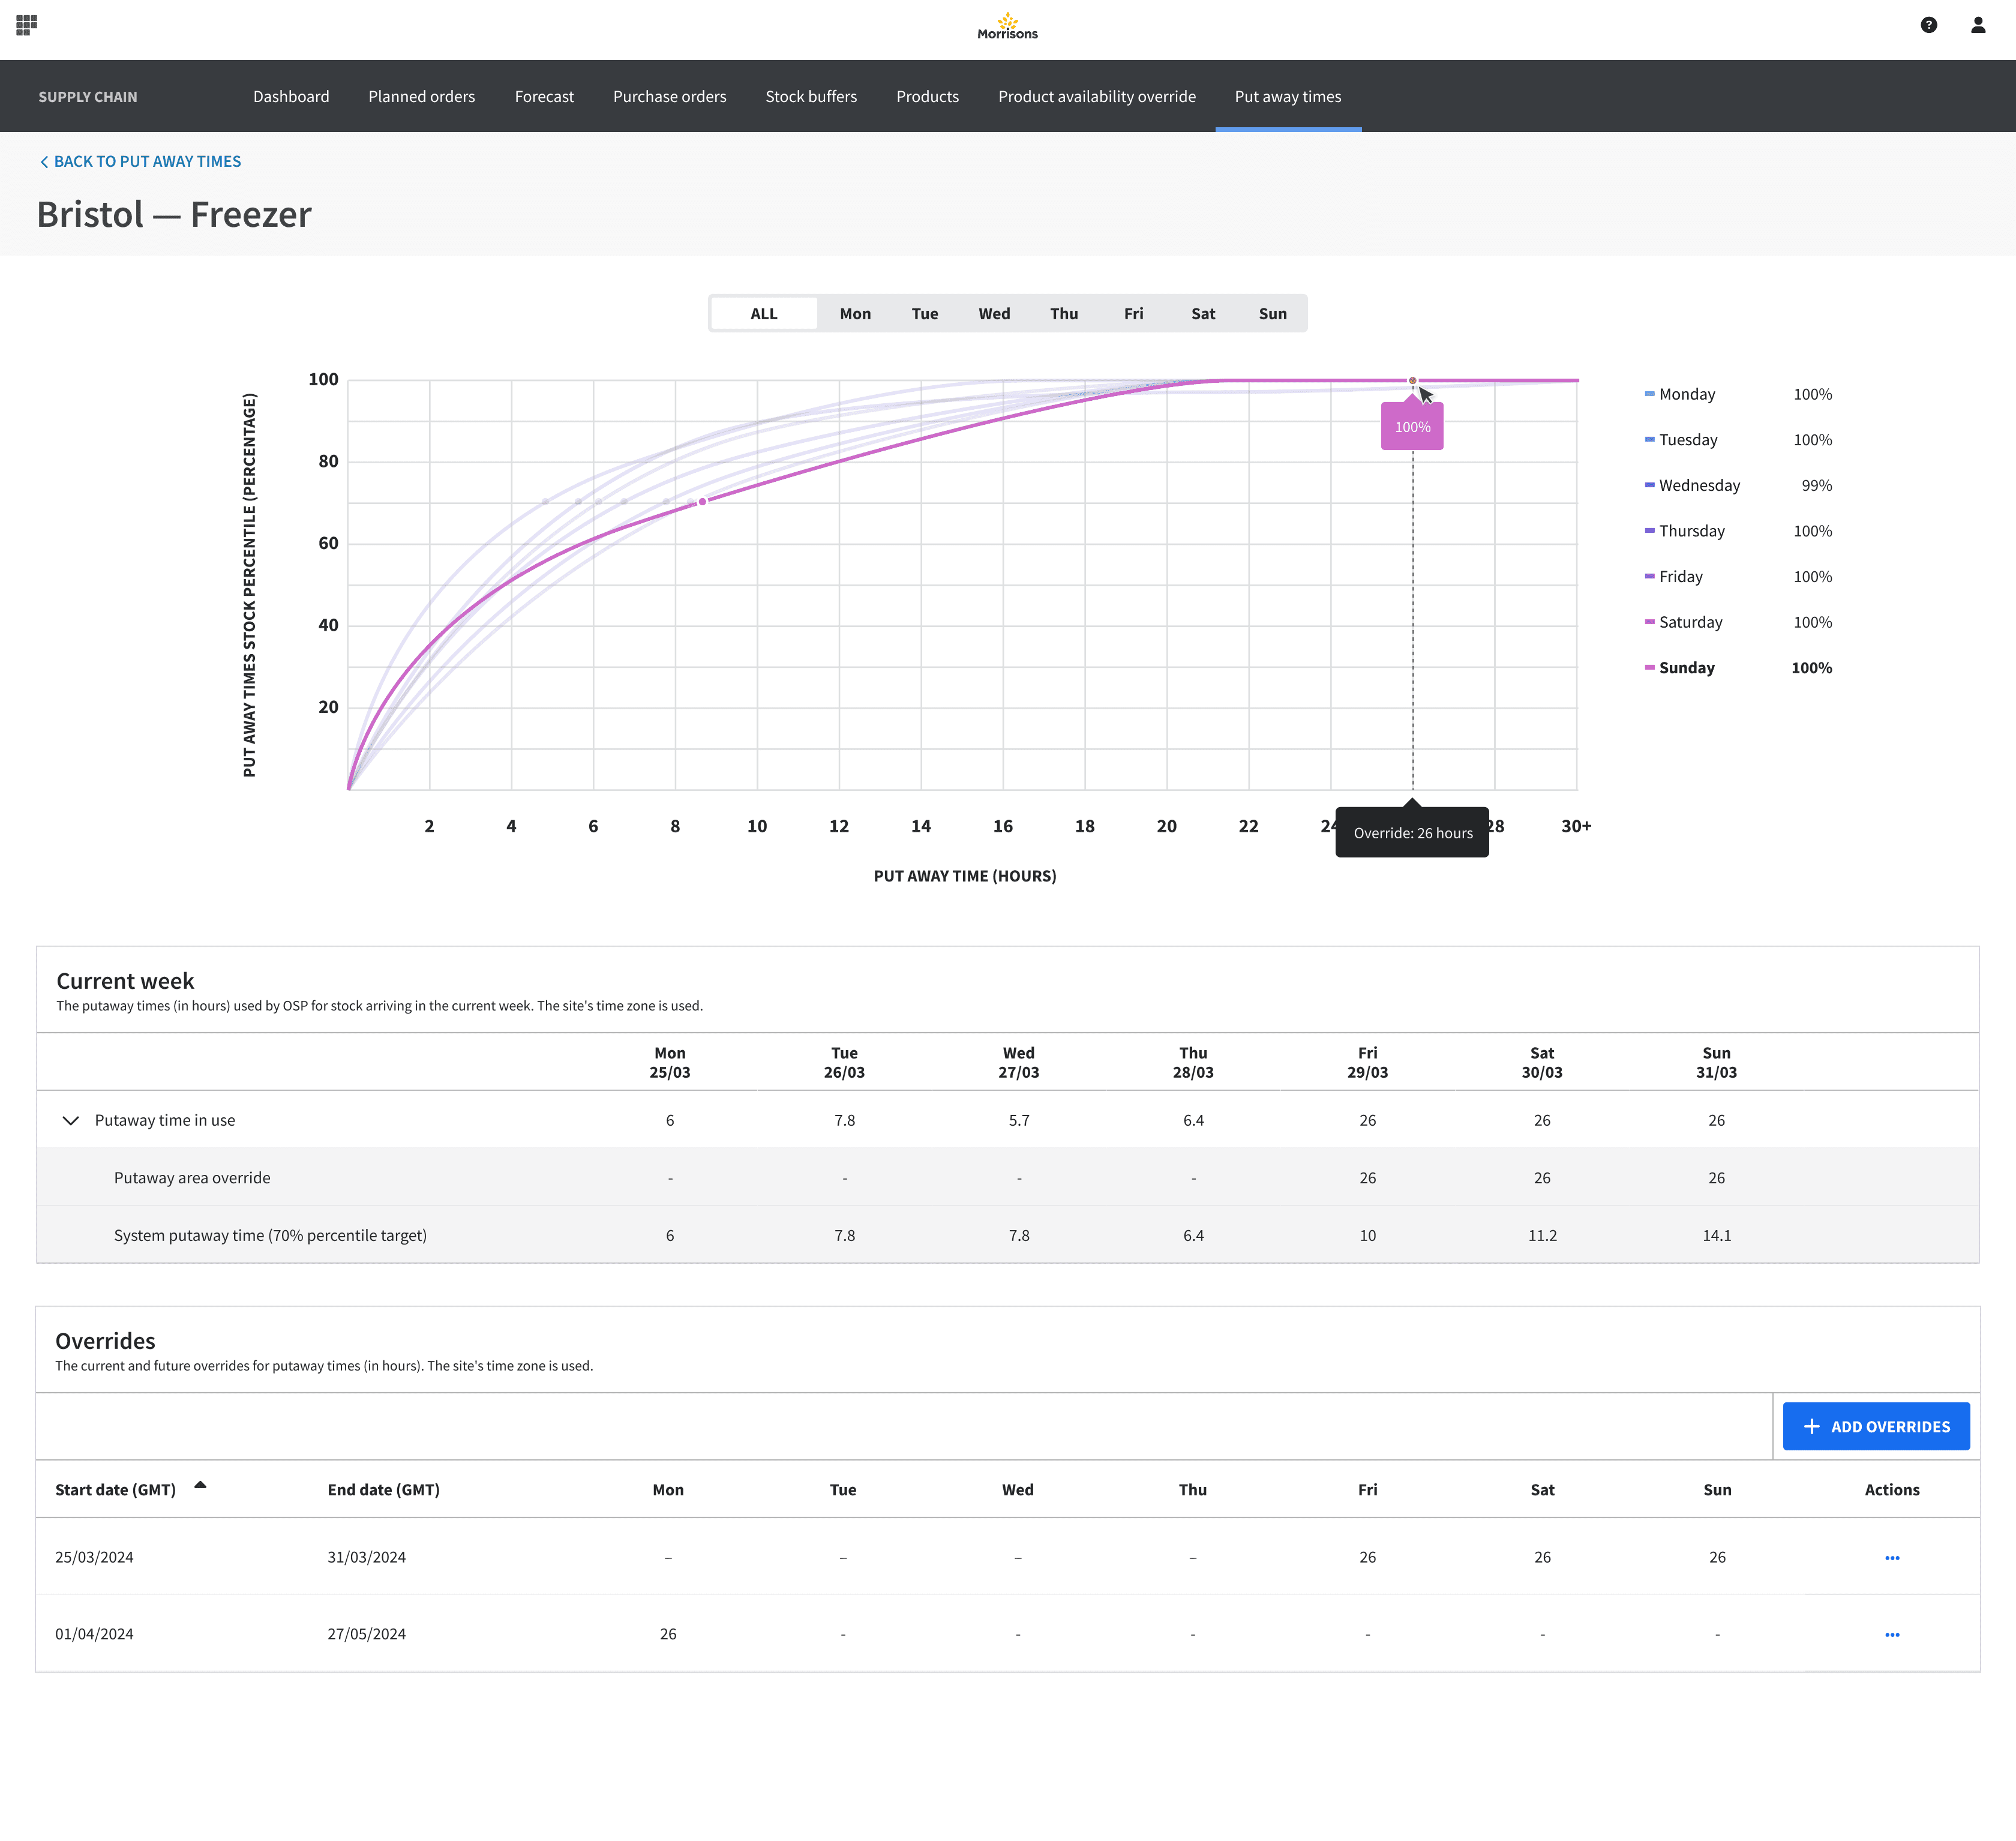Open actions menu for 01/04/2024 override
This screenshot has width=2016, height=1841.
pyautogui.click(x=1891, y=1634)
